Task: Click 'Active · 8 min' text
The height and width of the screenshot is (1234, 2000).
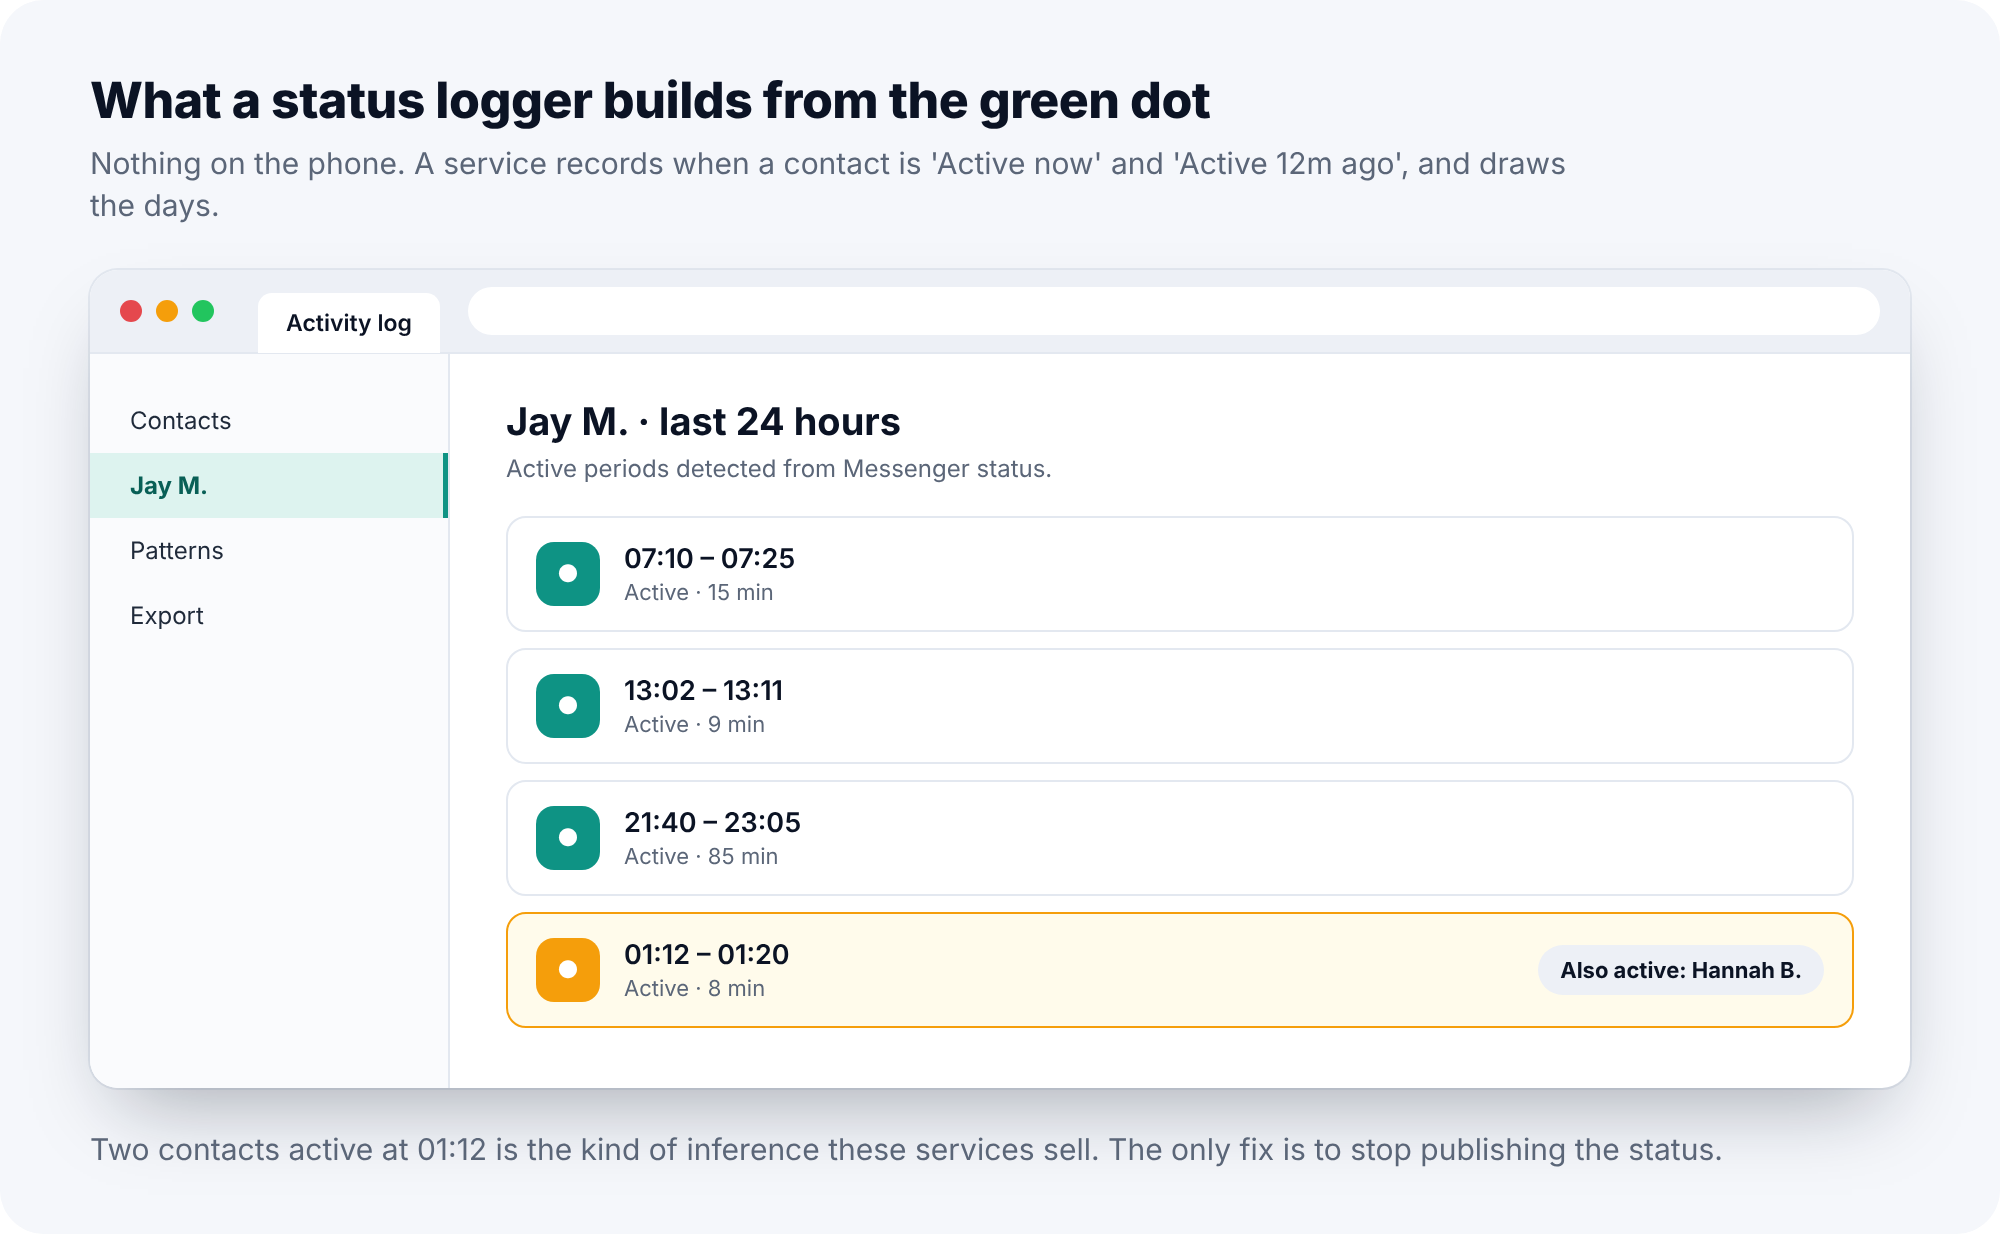Action: pyautogui.click(x=695, y=988)
